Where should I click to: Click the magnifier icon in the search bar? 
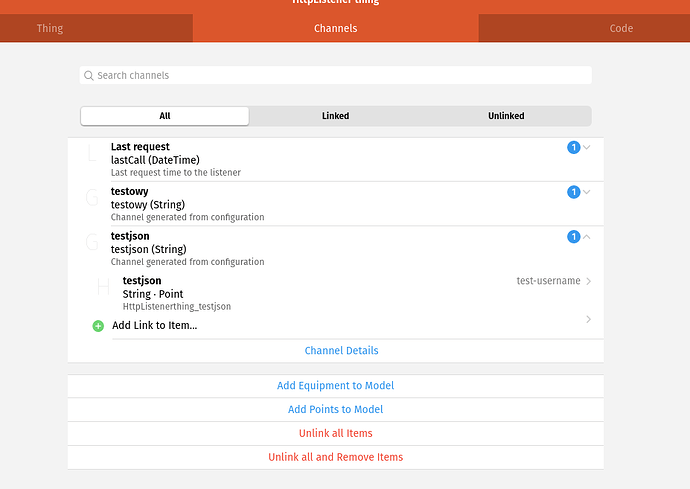tap(89, 76)
